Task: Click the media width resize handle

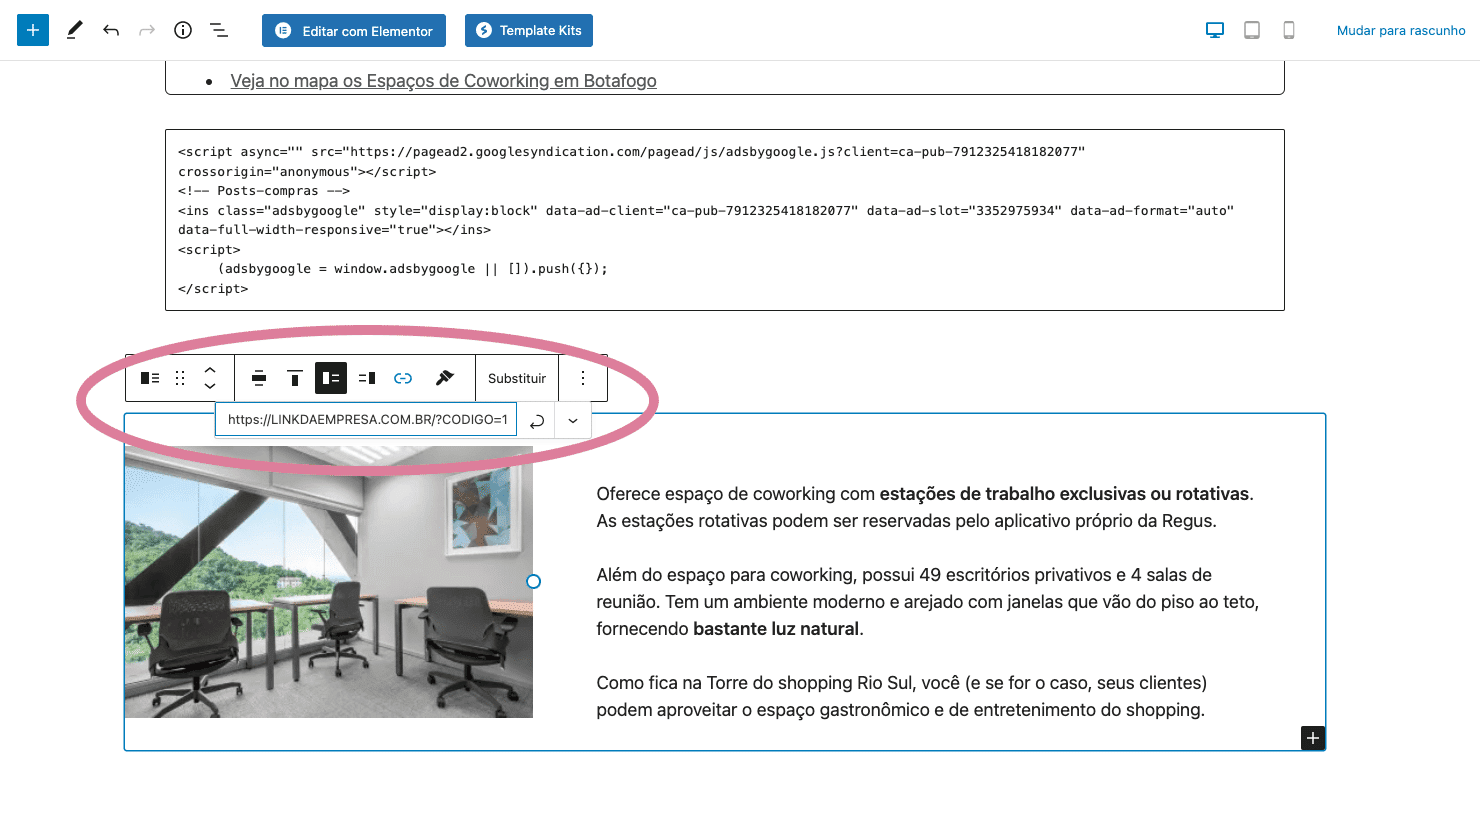Action: point(533,581)
